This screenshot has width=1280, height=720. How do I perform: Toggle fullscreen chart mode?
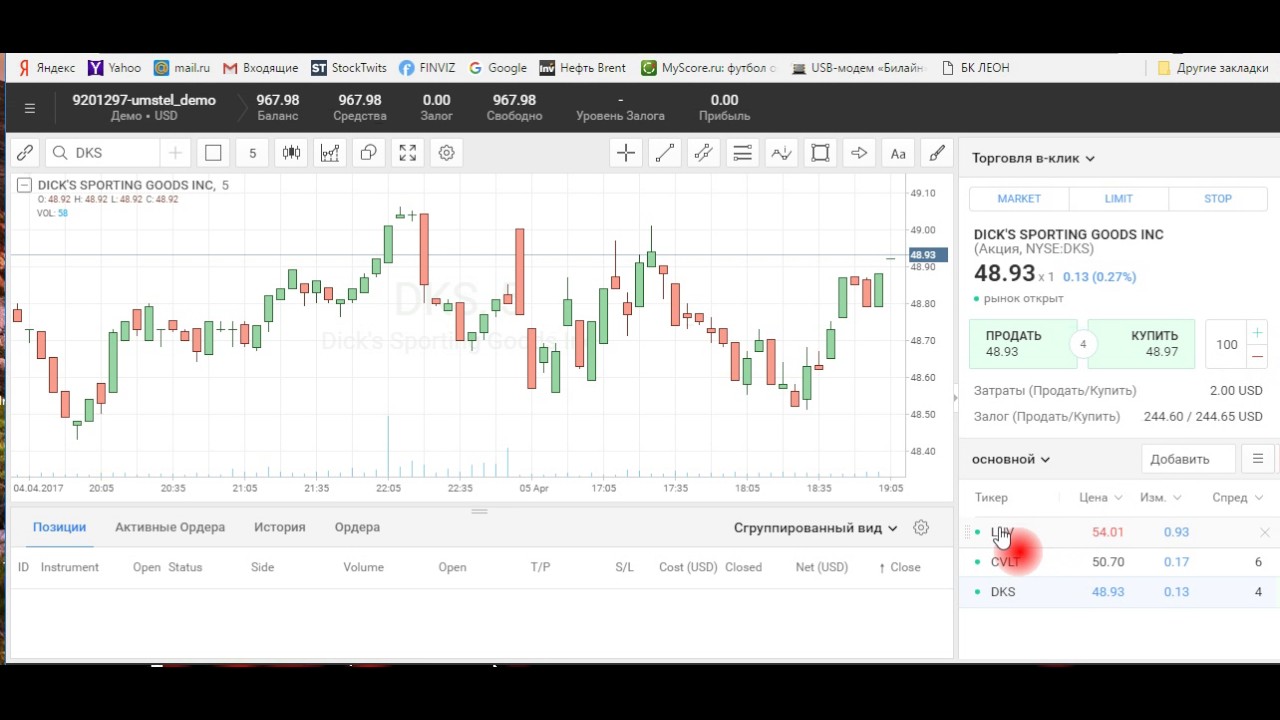[x=408, y=153]
